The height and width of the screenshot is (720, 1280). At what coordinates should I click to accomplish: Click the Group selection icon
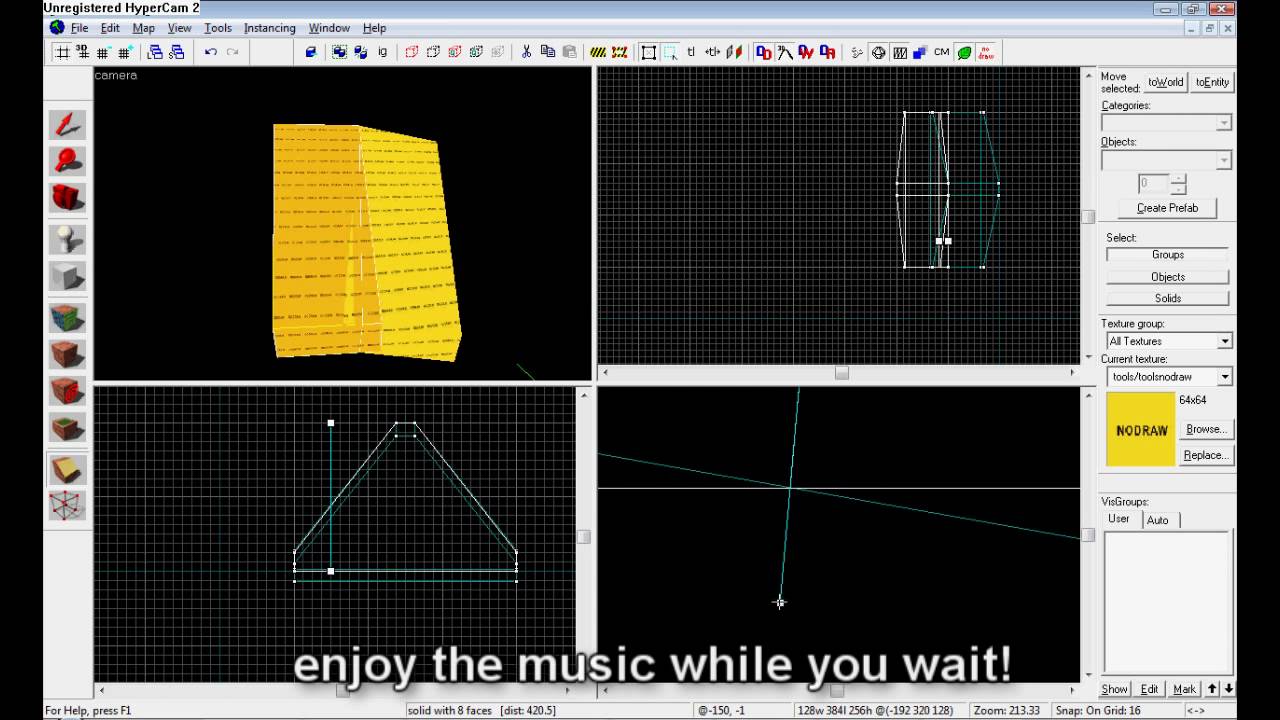(x=340, y=52)
